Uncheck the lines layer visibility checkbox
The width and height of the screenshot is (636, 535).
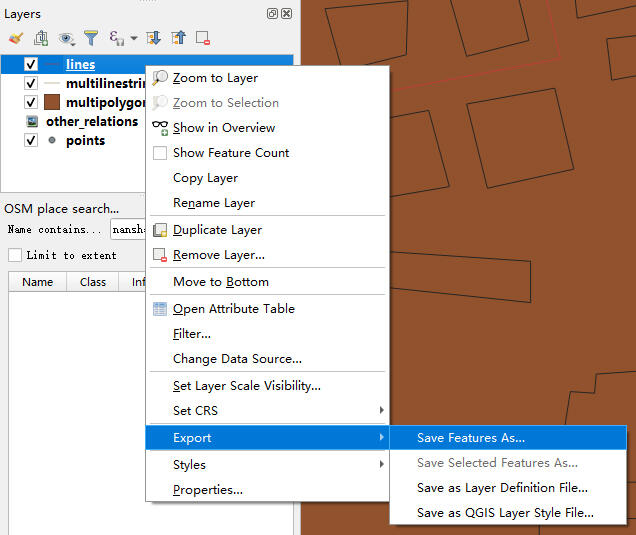(x=31, y=64)
